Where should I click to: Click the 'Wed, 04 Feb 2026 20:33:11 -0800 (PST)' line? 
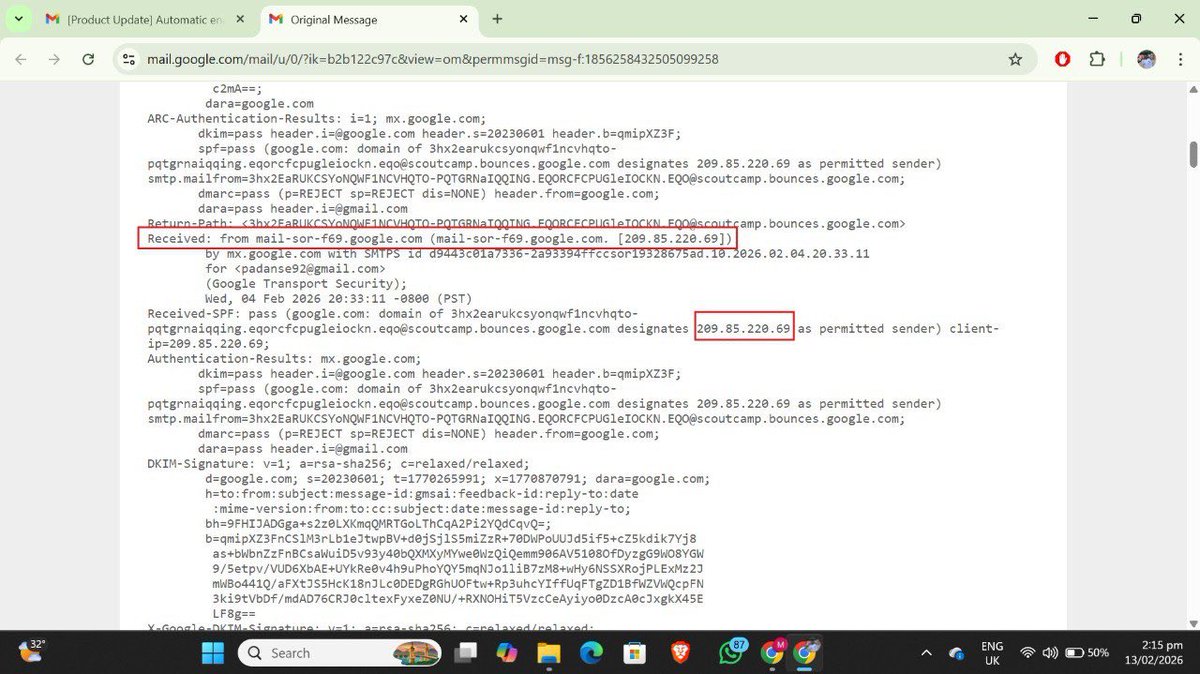338,299
